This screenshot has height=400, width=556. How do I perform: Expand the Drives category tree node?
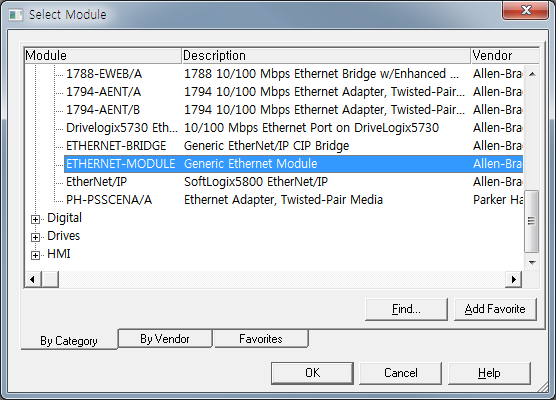(x=35, y=237)
